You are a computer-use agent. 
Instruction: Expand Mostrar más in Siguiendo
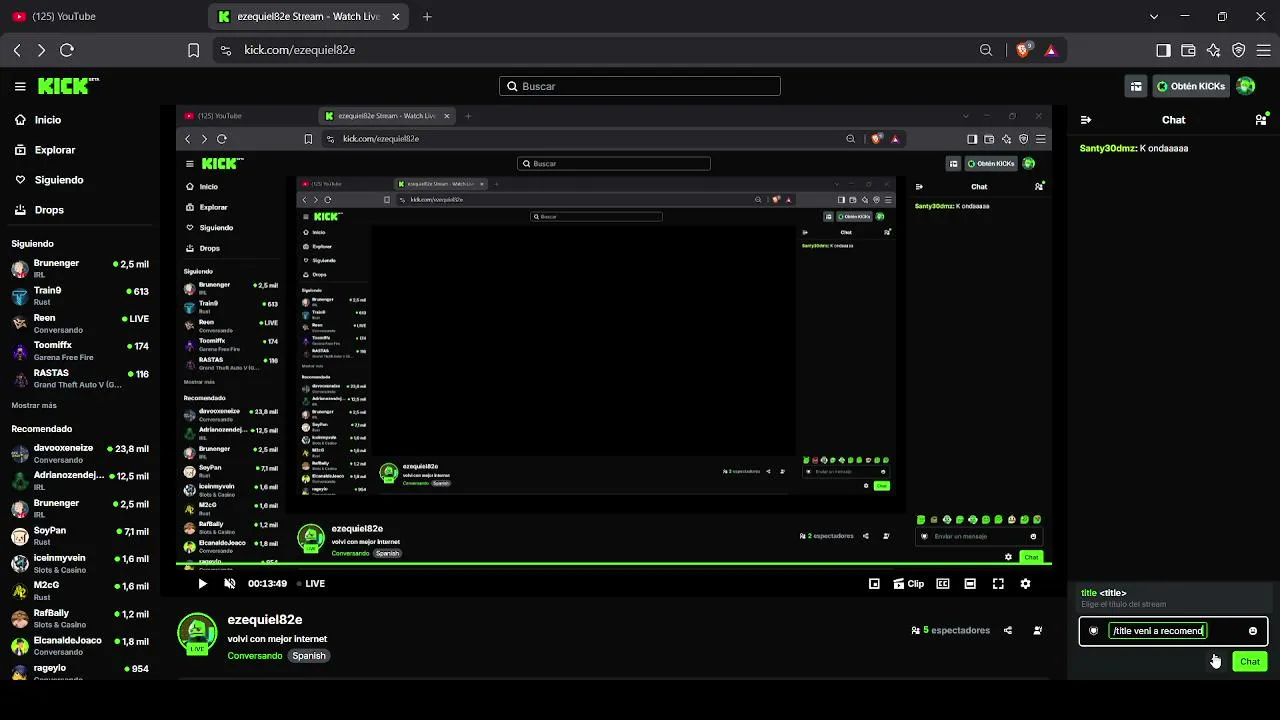point(34,406)
